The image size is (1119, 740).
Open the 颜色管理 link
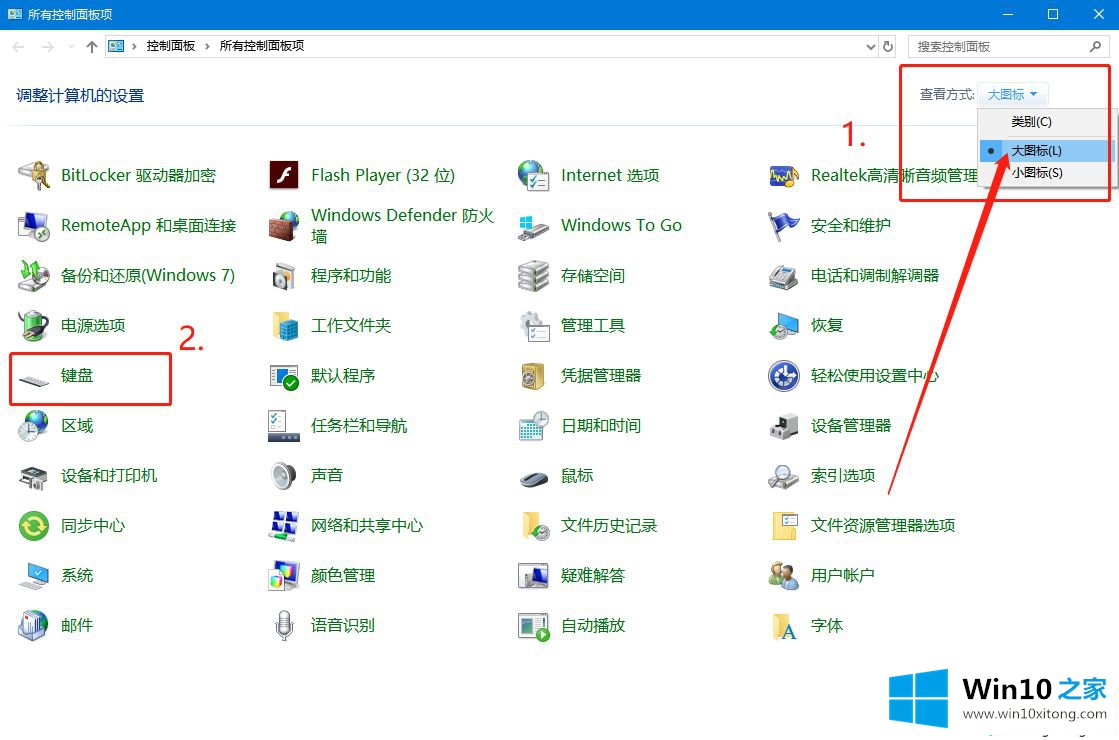click(343, 576)
